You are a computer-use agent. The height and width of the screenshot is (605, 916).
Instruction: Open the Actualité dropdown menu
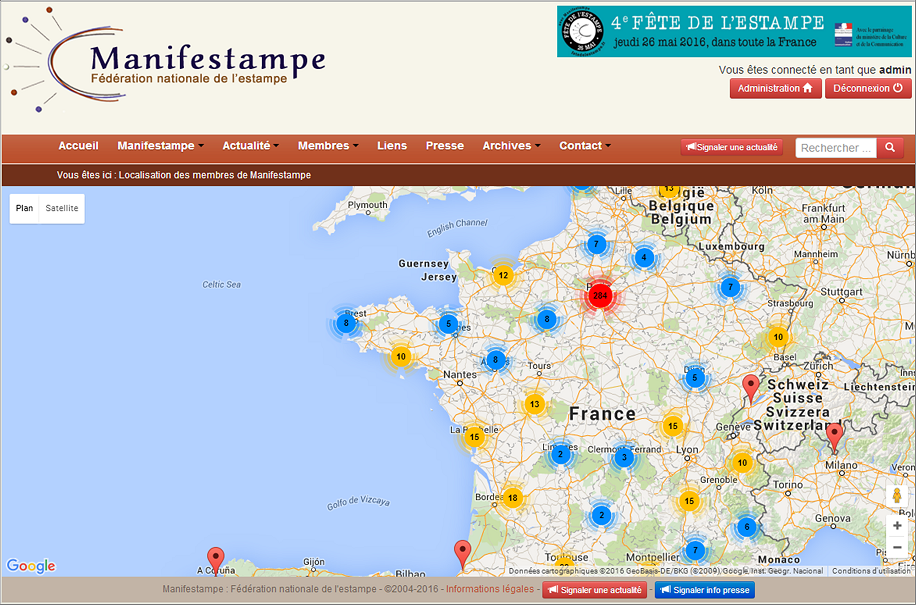[x=250, y=146]
